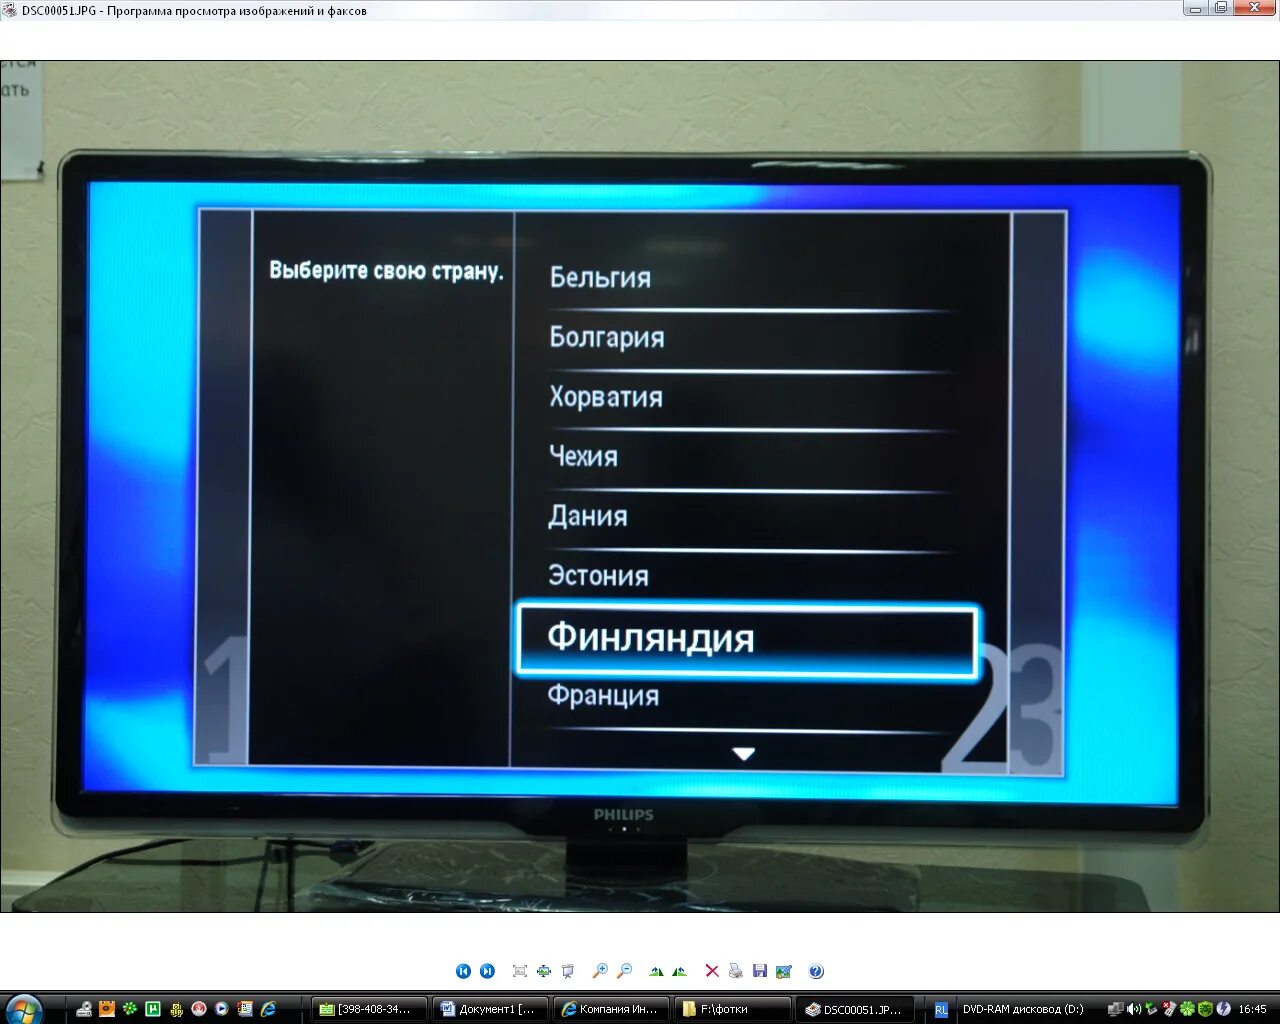Image resolution: width=1280 pixels, height=1024 pixels.
Task: Click the network computers tray icon
Action: tap(1115, 1009)
